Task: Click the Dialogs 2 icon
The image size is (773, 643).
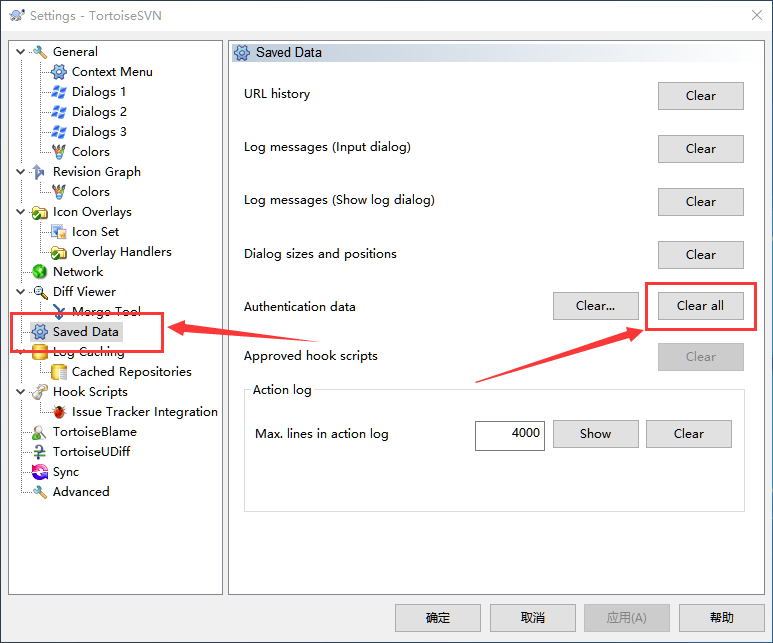Action: 59,112
